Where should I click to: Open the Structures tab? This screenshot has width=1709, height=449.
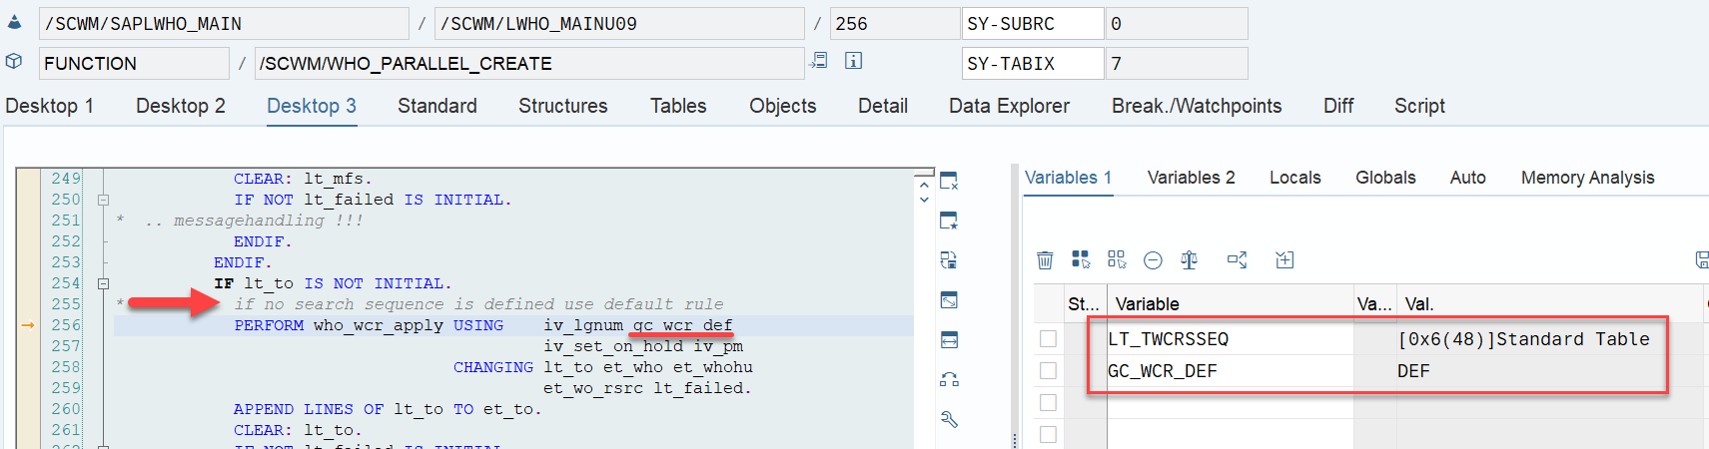563,106
